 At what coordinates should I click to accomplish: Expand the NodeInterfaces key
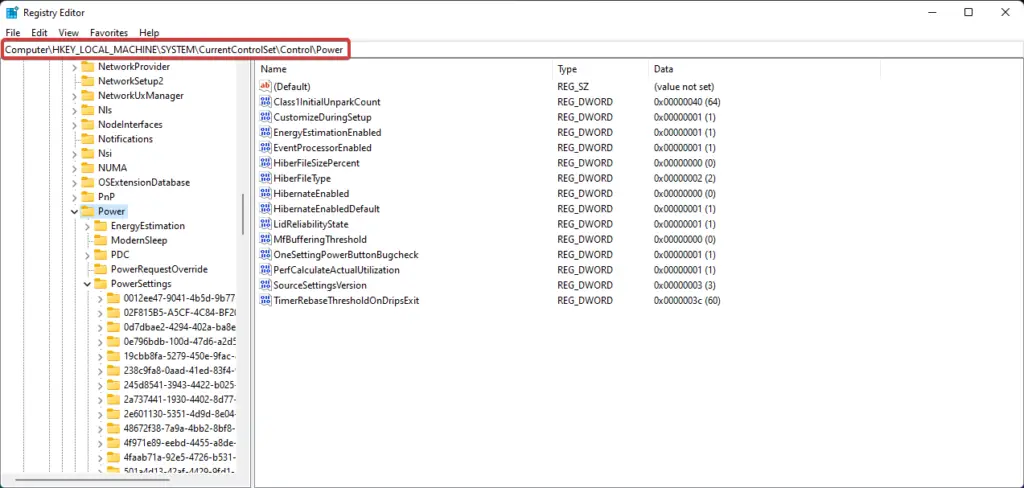74,125
